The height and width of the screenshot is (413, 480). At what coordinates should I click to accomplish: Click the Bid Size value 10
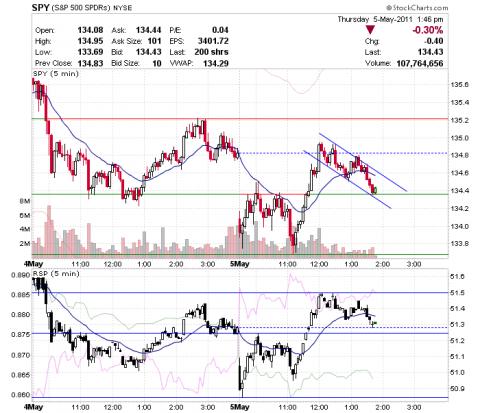point(157,63)
